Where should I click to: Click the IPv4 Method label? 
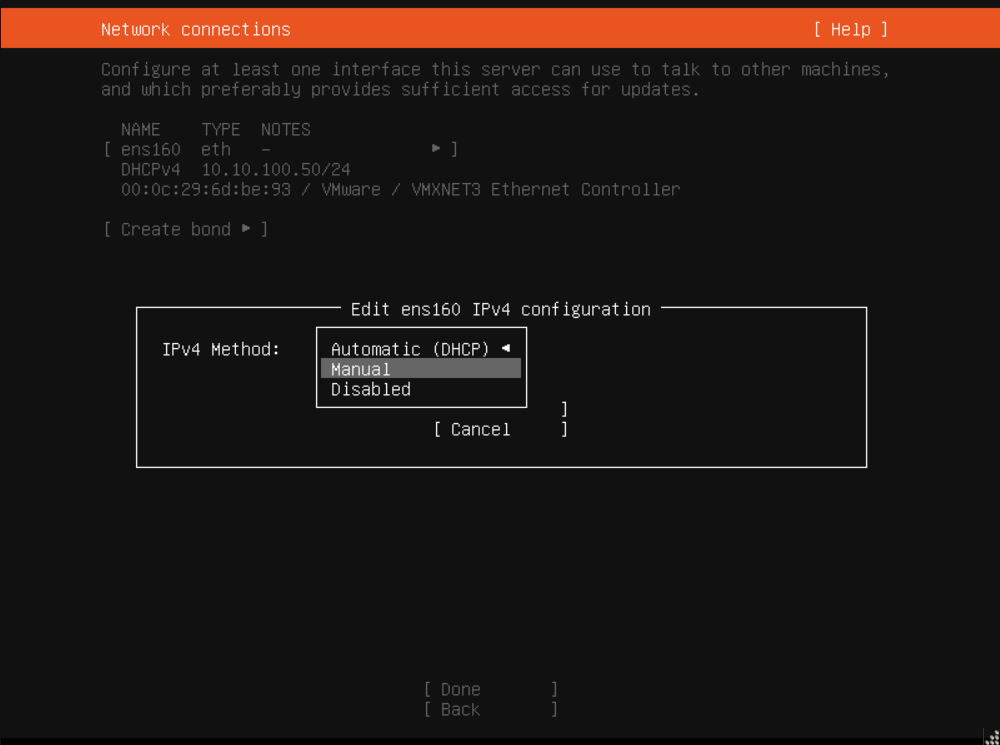point(221,349)
